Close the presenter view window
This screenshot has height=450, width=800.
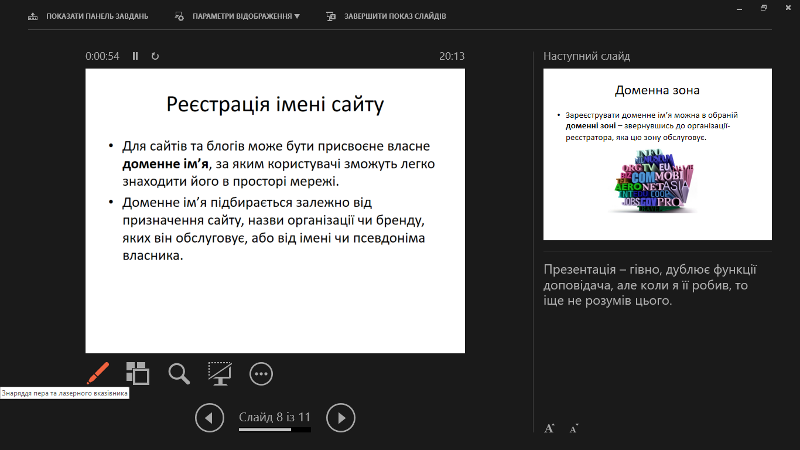click(788, 8)
